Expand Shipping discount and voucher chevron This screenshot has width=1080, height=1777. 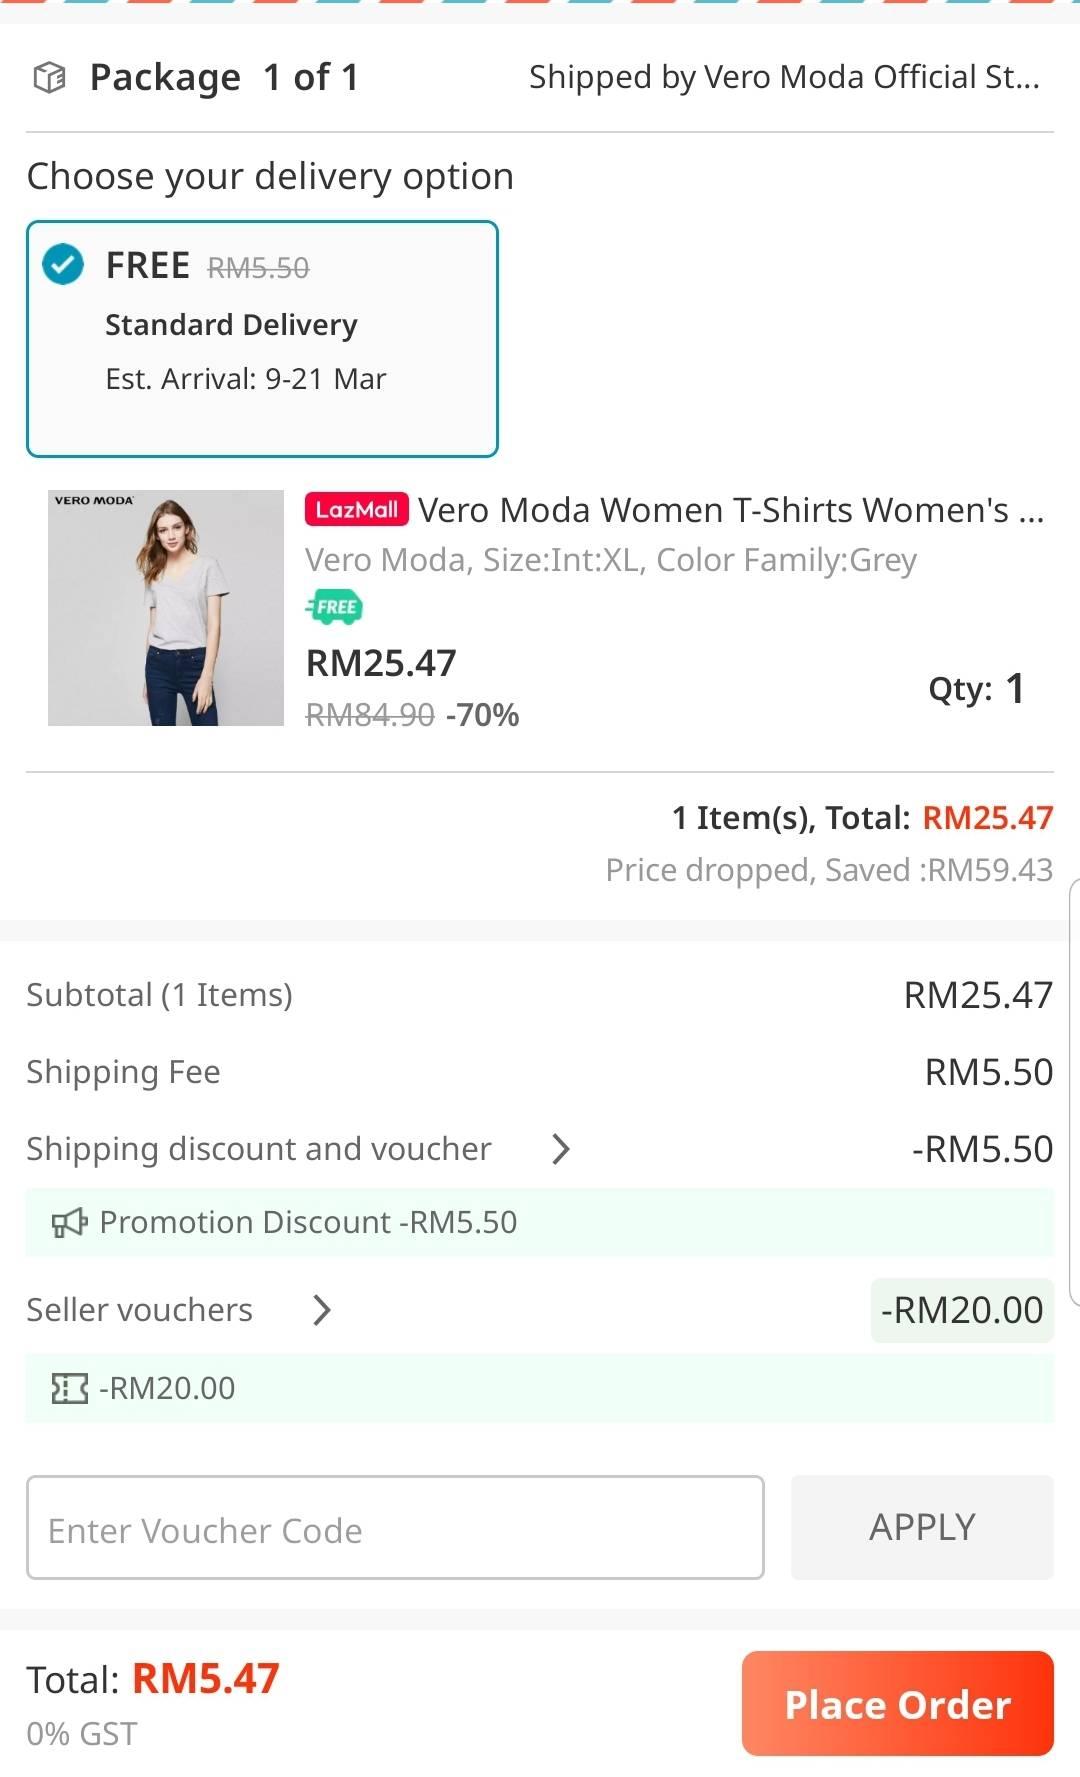tap(561, 1149)
